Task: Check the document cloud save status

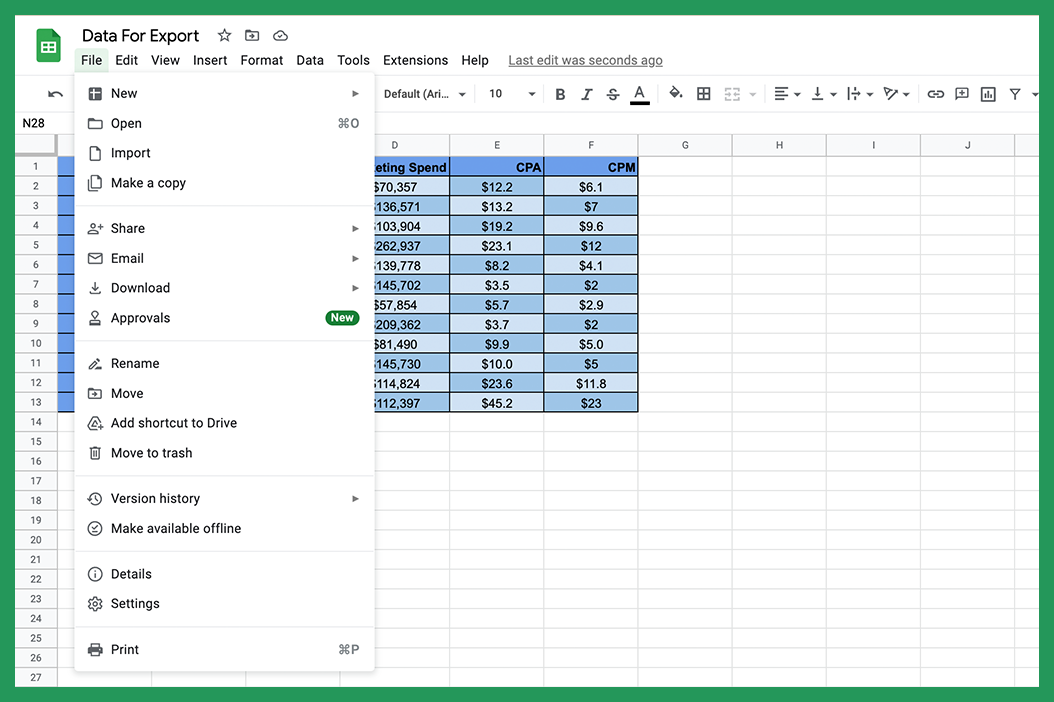Action: [x=279, y=34]
